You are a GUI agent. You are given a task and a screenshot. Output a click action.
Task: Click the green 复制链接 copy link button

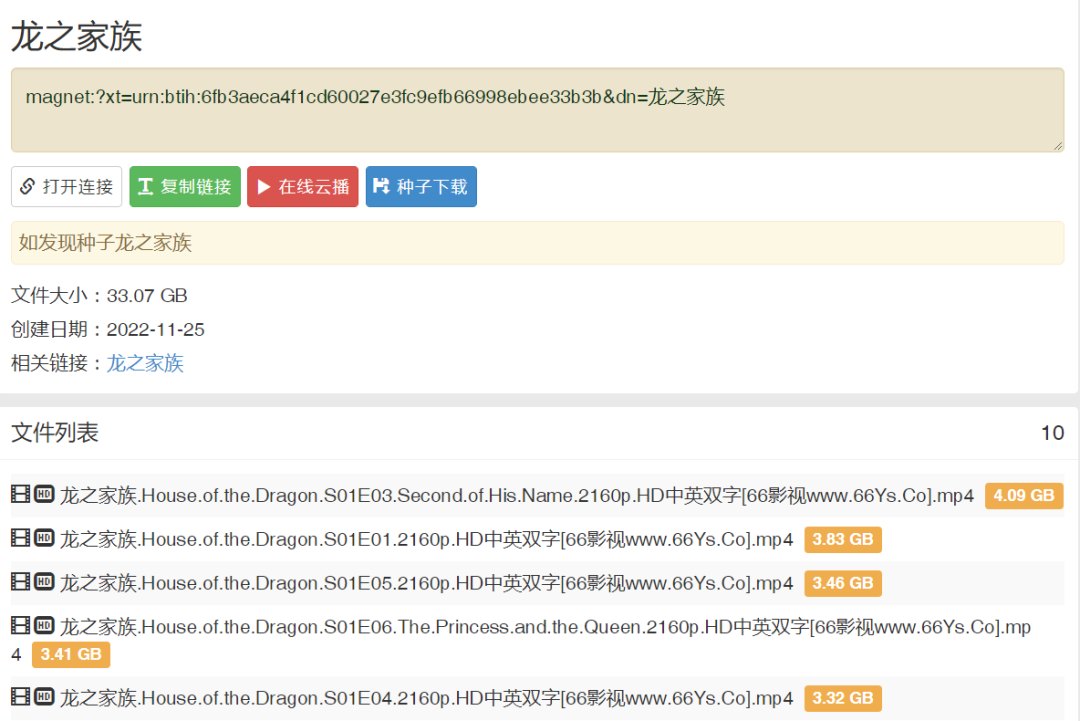(x=185, y=187)
